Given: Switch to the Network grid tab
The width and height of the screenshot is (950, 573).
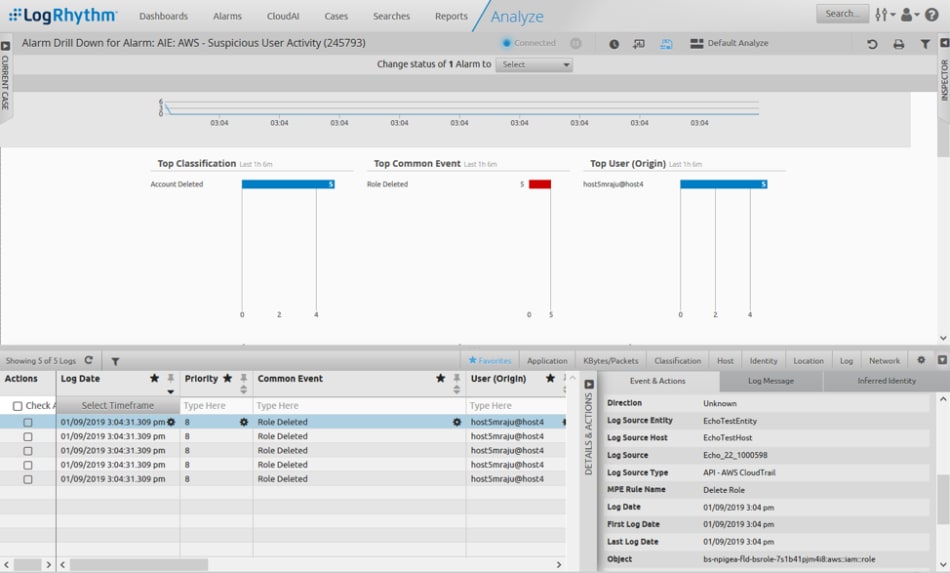Looking at the screenshot, I should tap(884, 360).
